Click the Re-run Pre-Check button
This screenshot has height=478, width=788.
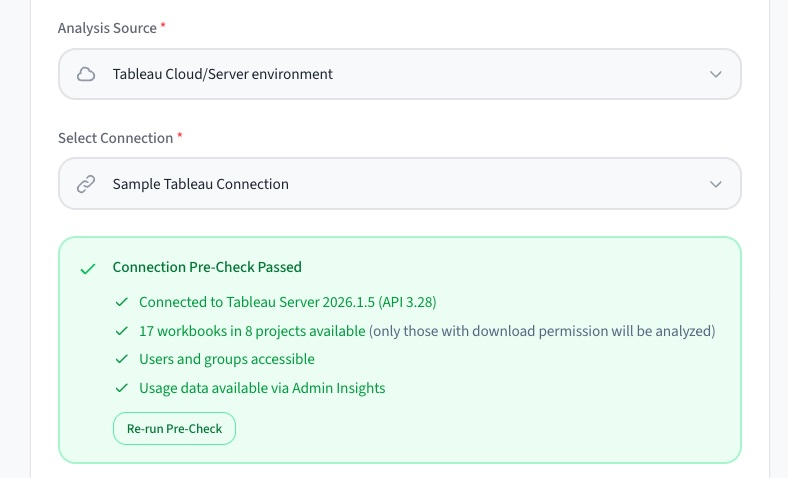coord(174,428)
